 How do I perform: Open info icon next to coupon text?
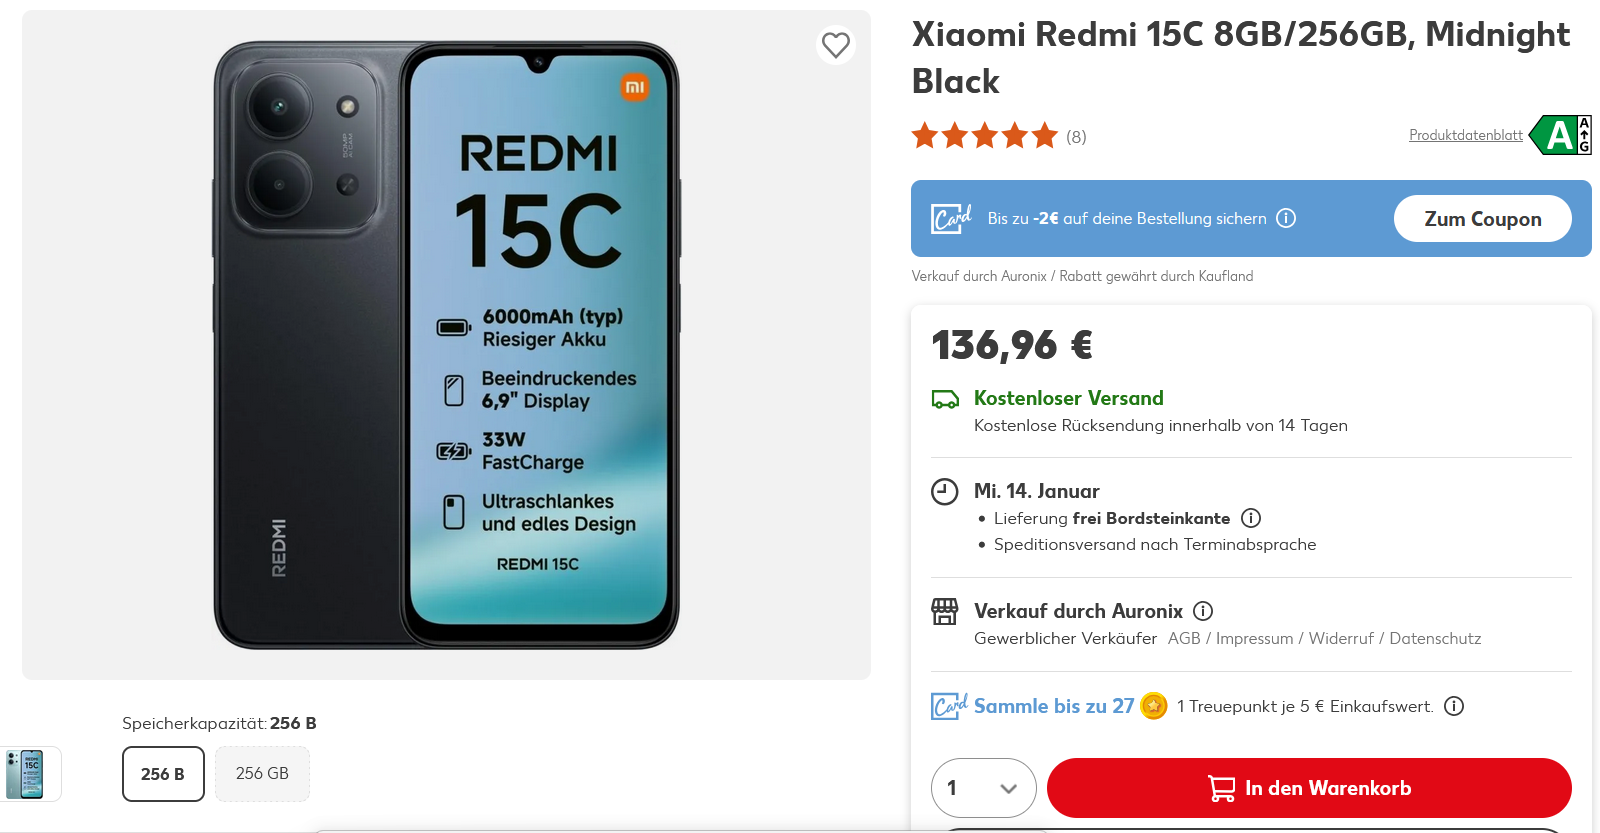[x=1286, y=218]
